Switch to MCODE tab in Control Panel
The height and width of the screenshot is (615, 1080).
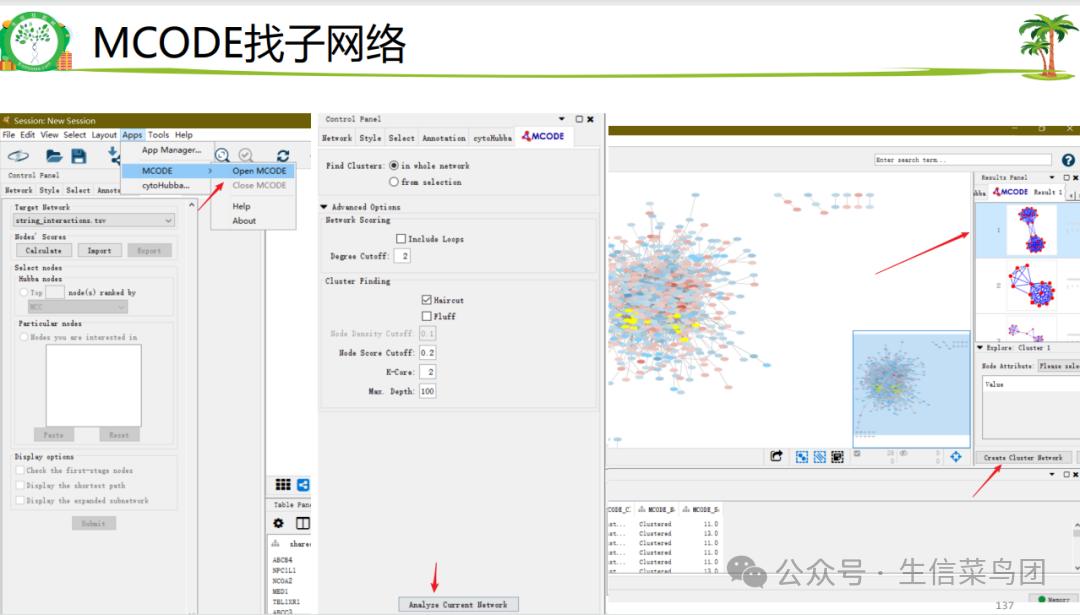pyautogui.click(x=543, y=136)
